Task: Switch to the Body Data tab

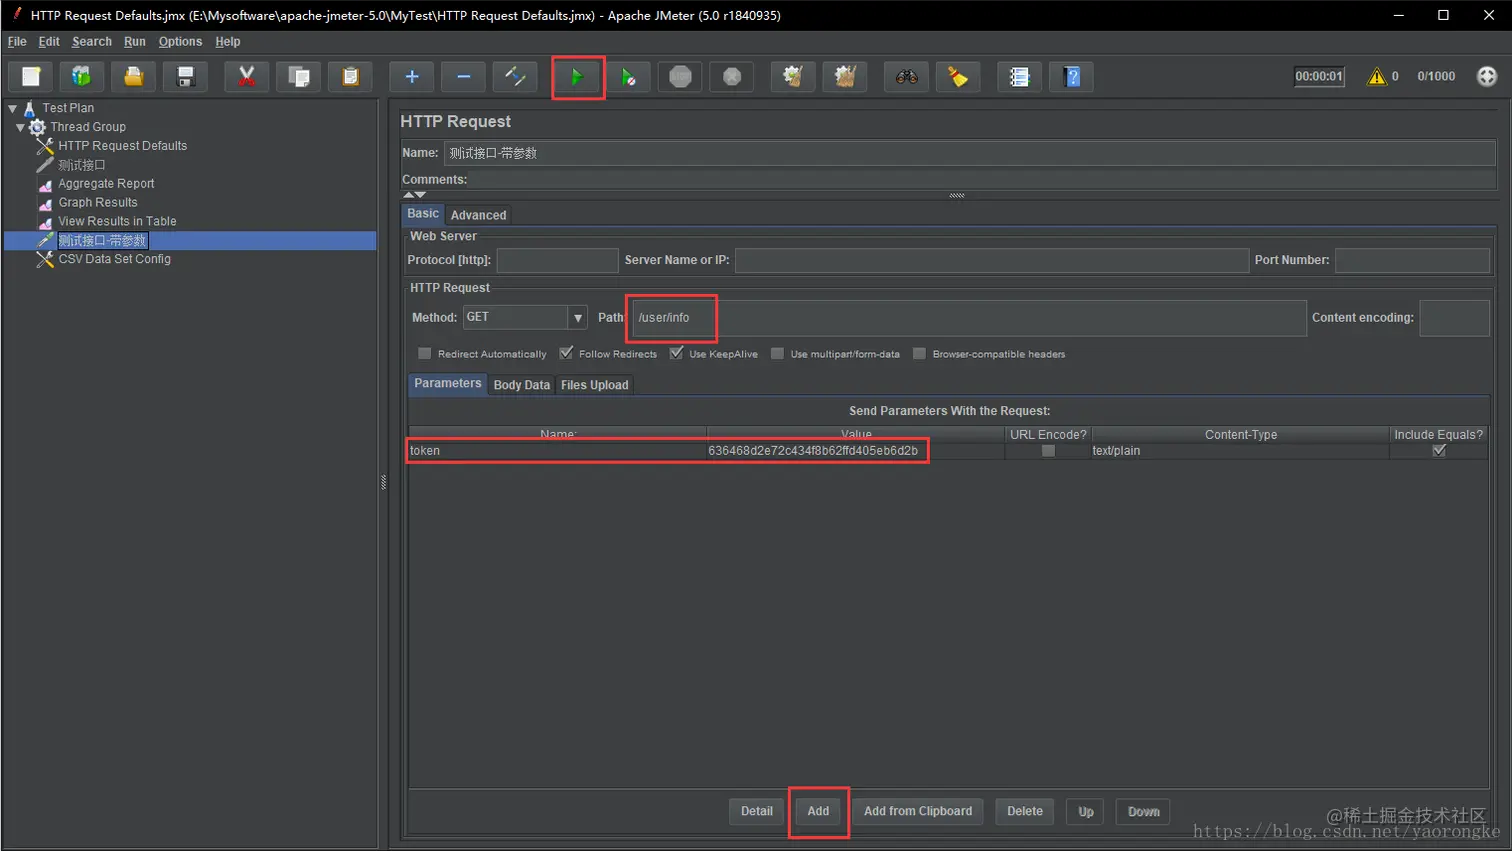Action: pyautogui.click(x=521, y=385)
